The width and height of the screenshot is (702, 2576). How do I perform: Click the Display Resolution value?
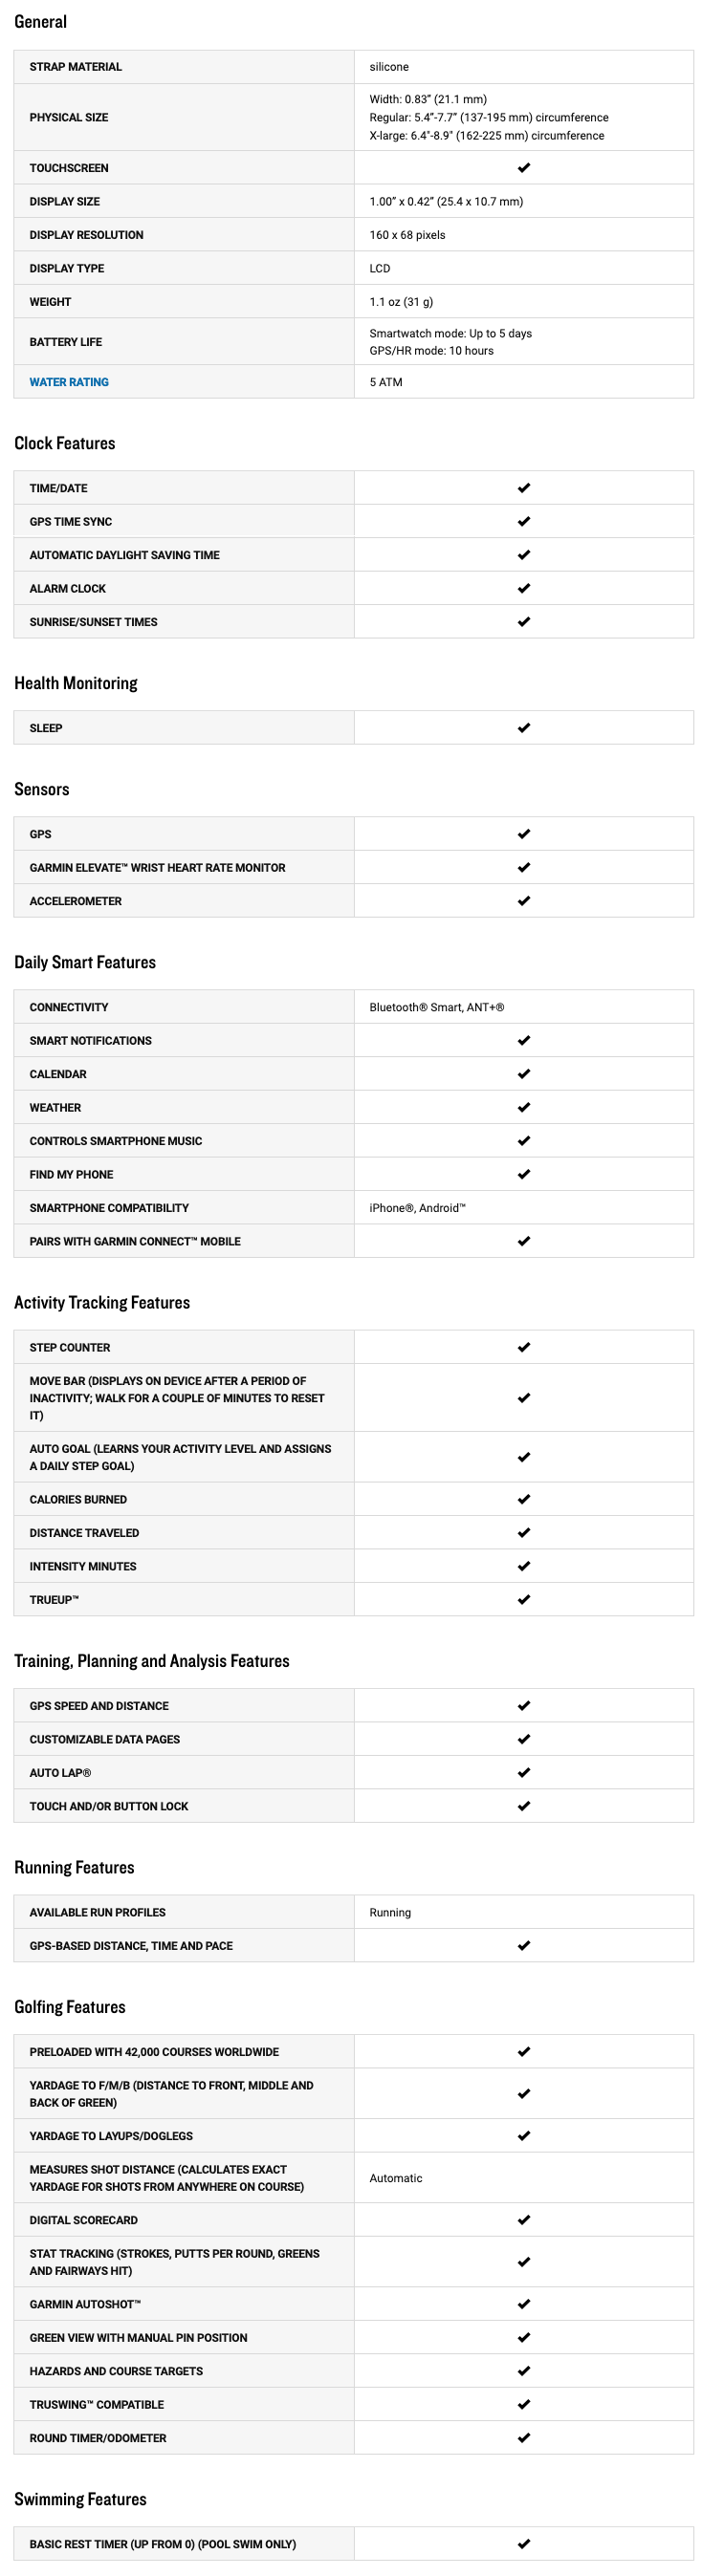pos(407,235)
